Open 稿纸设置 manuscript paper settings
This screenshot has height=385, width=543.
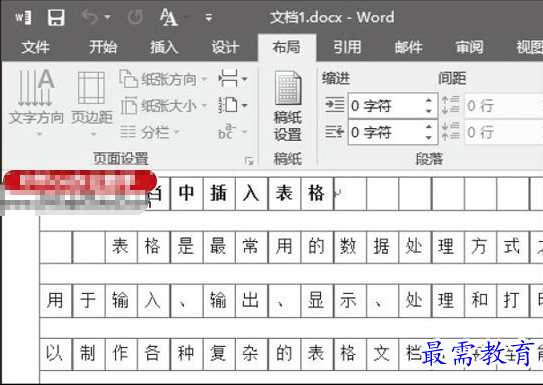288,106
